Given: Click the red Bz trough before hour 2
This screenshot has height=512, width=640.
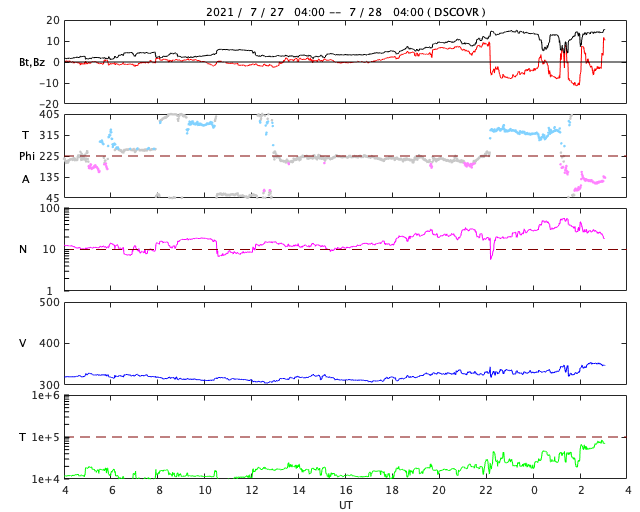Looking at the screenshot, I should [576, 84].
